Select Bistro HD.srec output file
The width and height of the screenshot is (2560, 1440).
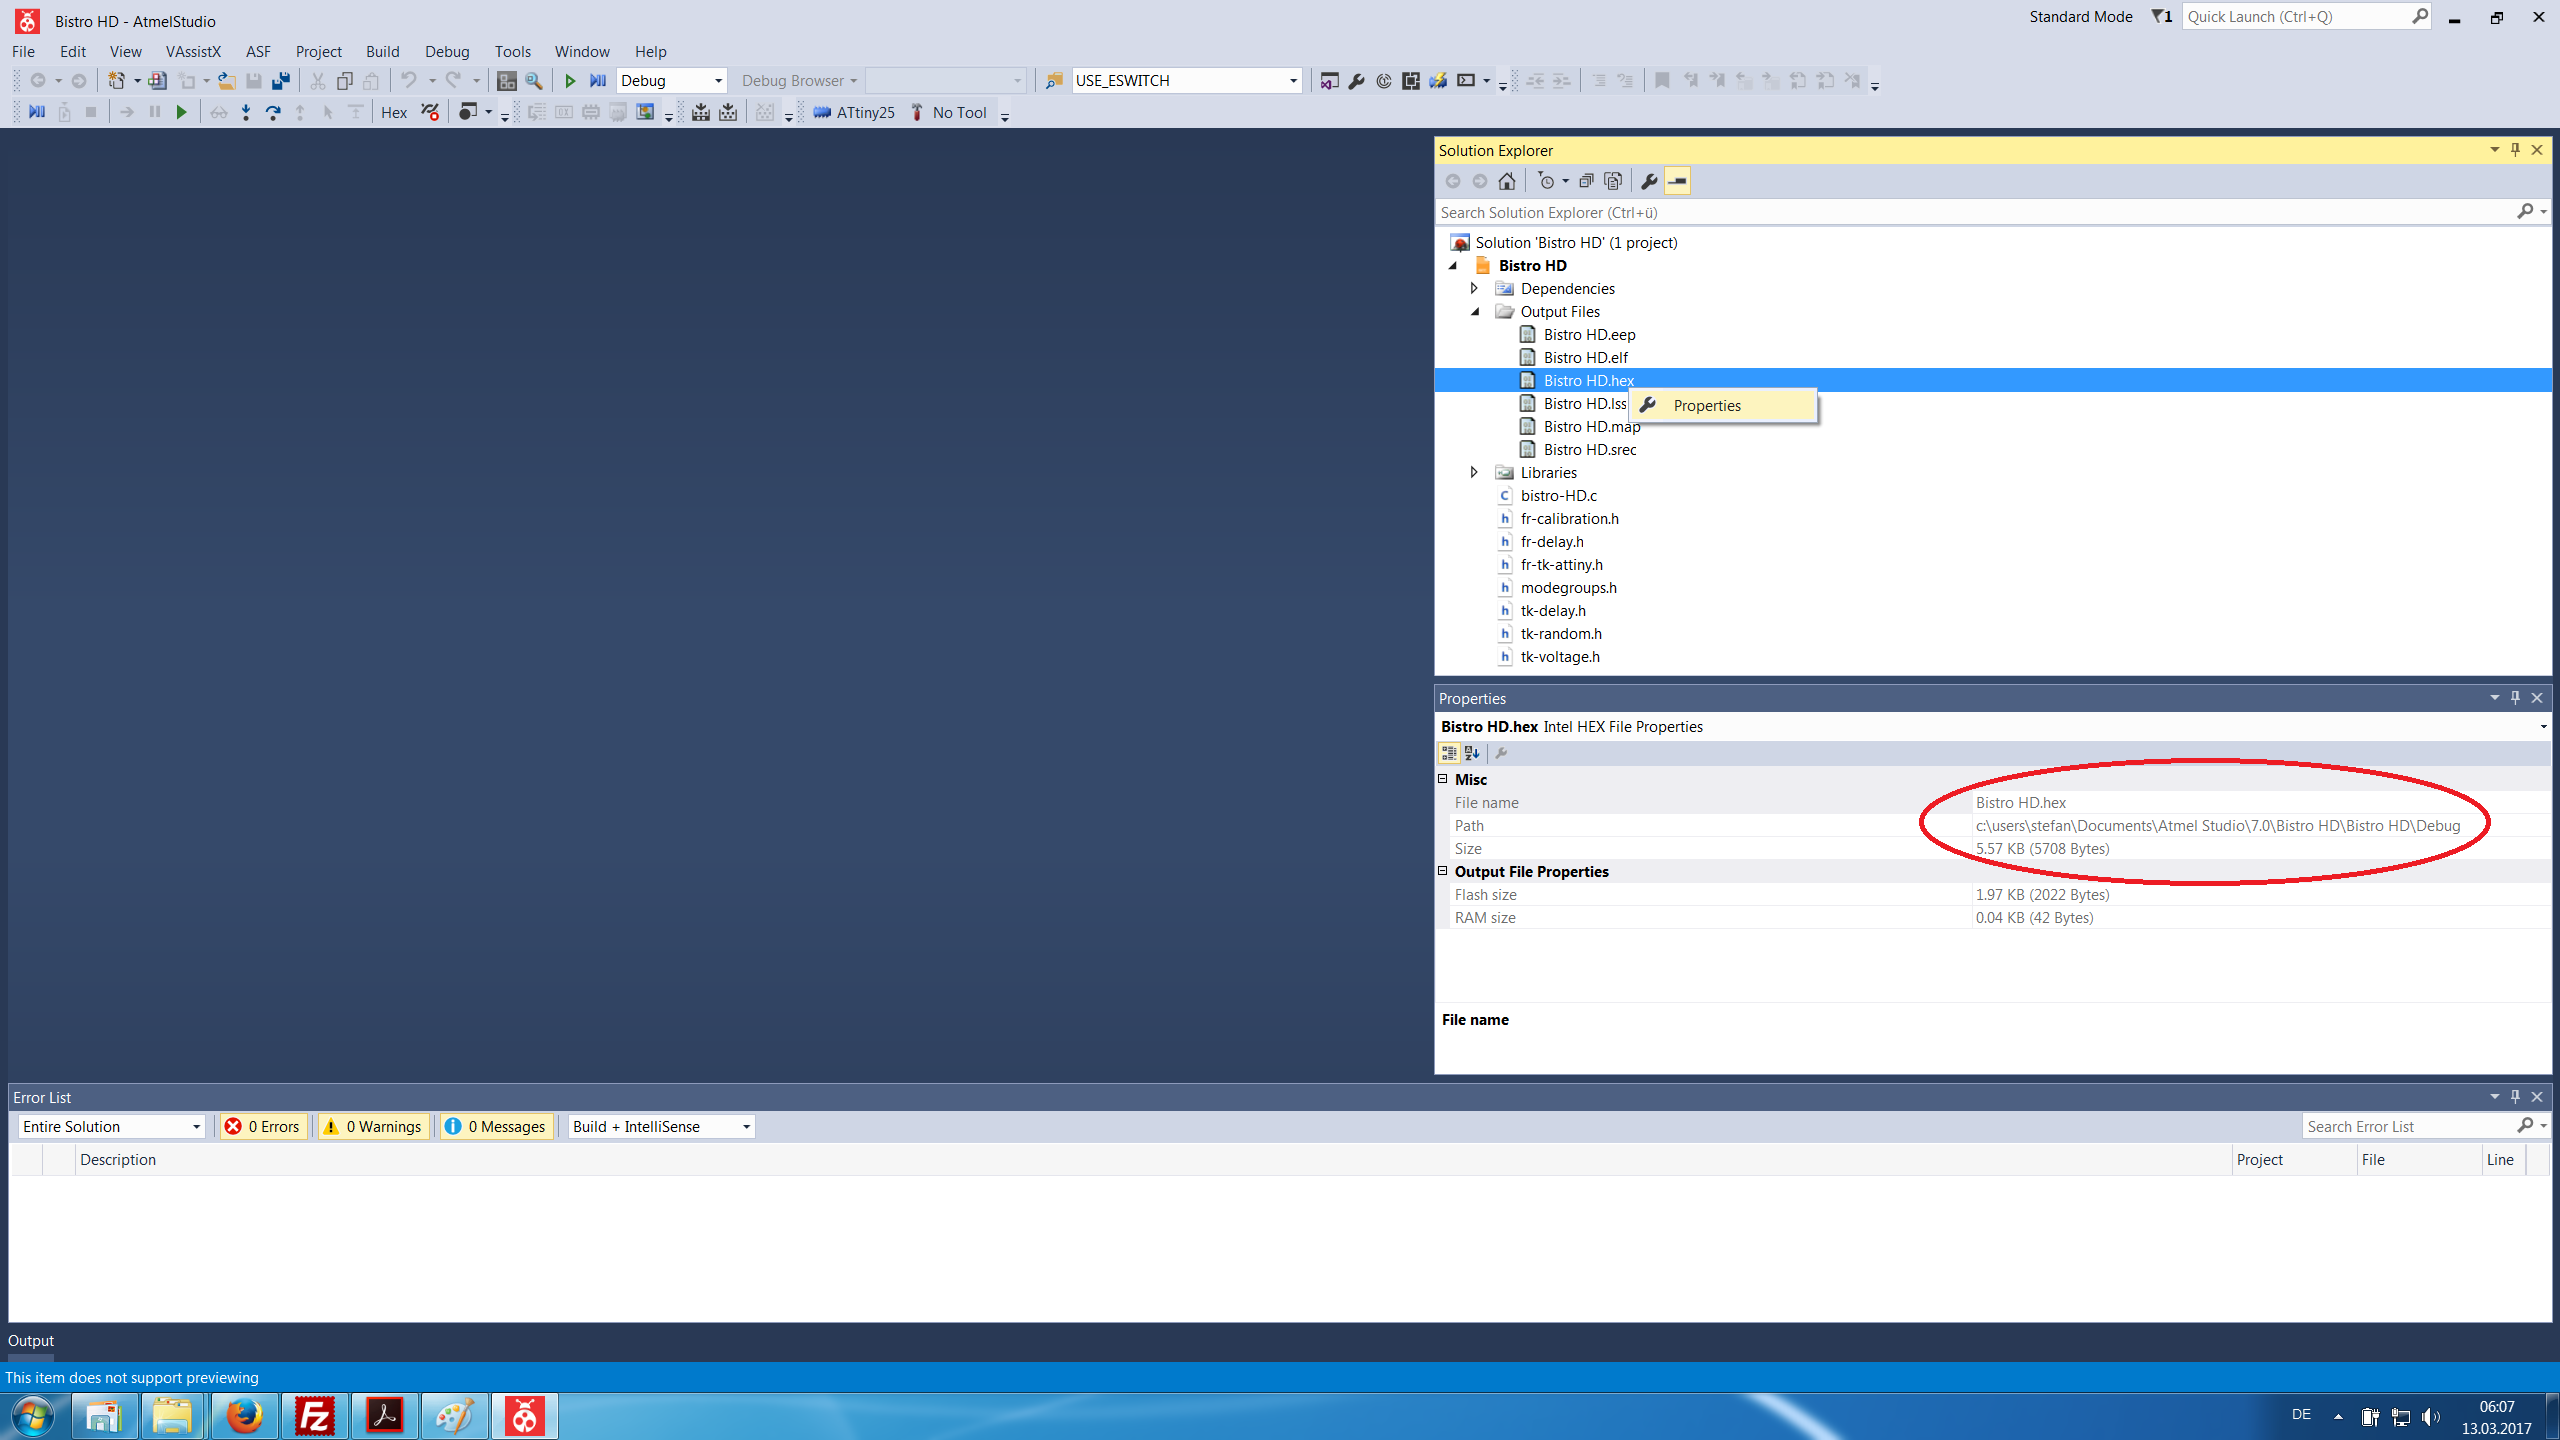click(1589, 450)
